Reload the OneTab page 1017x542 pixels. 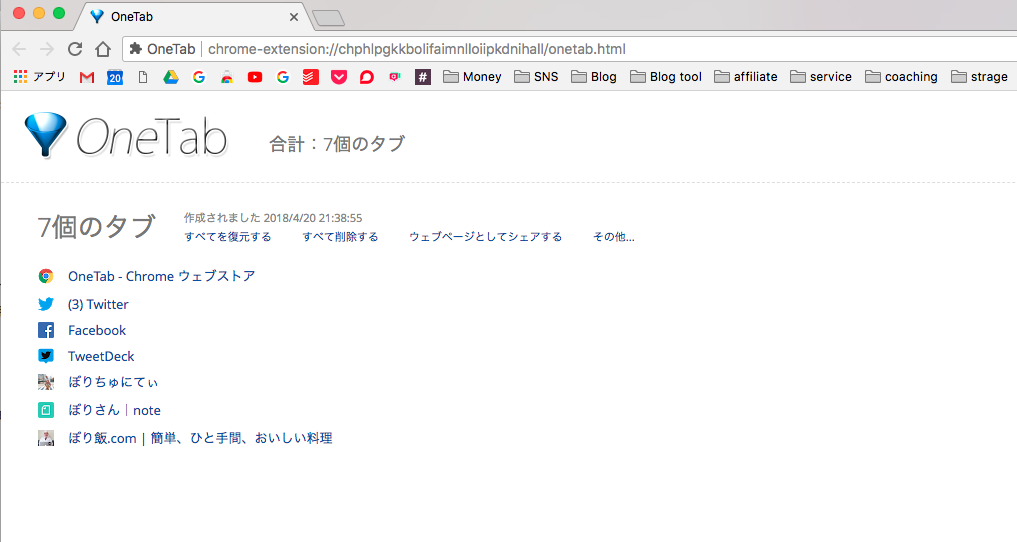coord(75,49)
